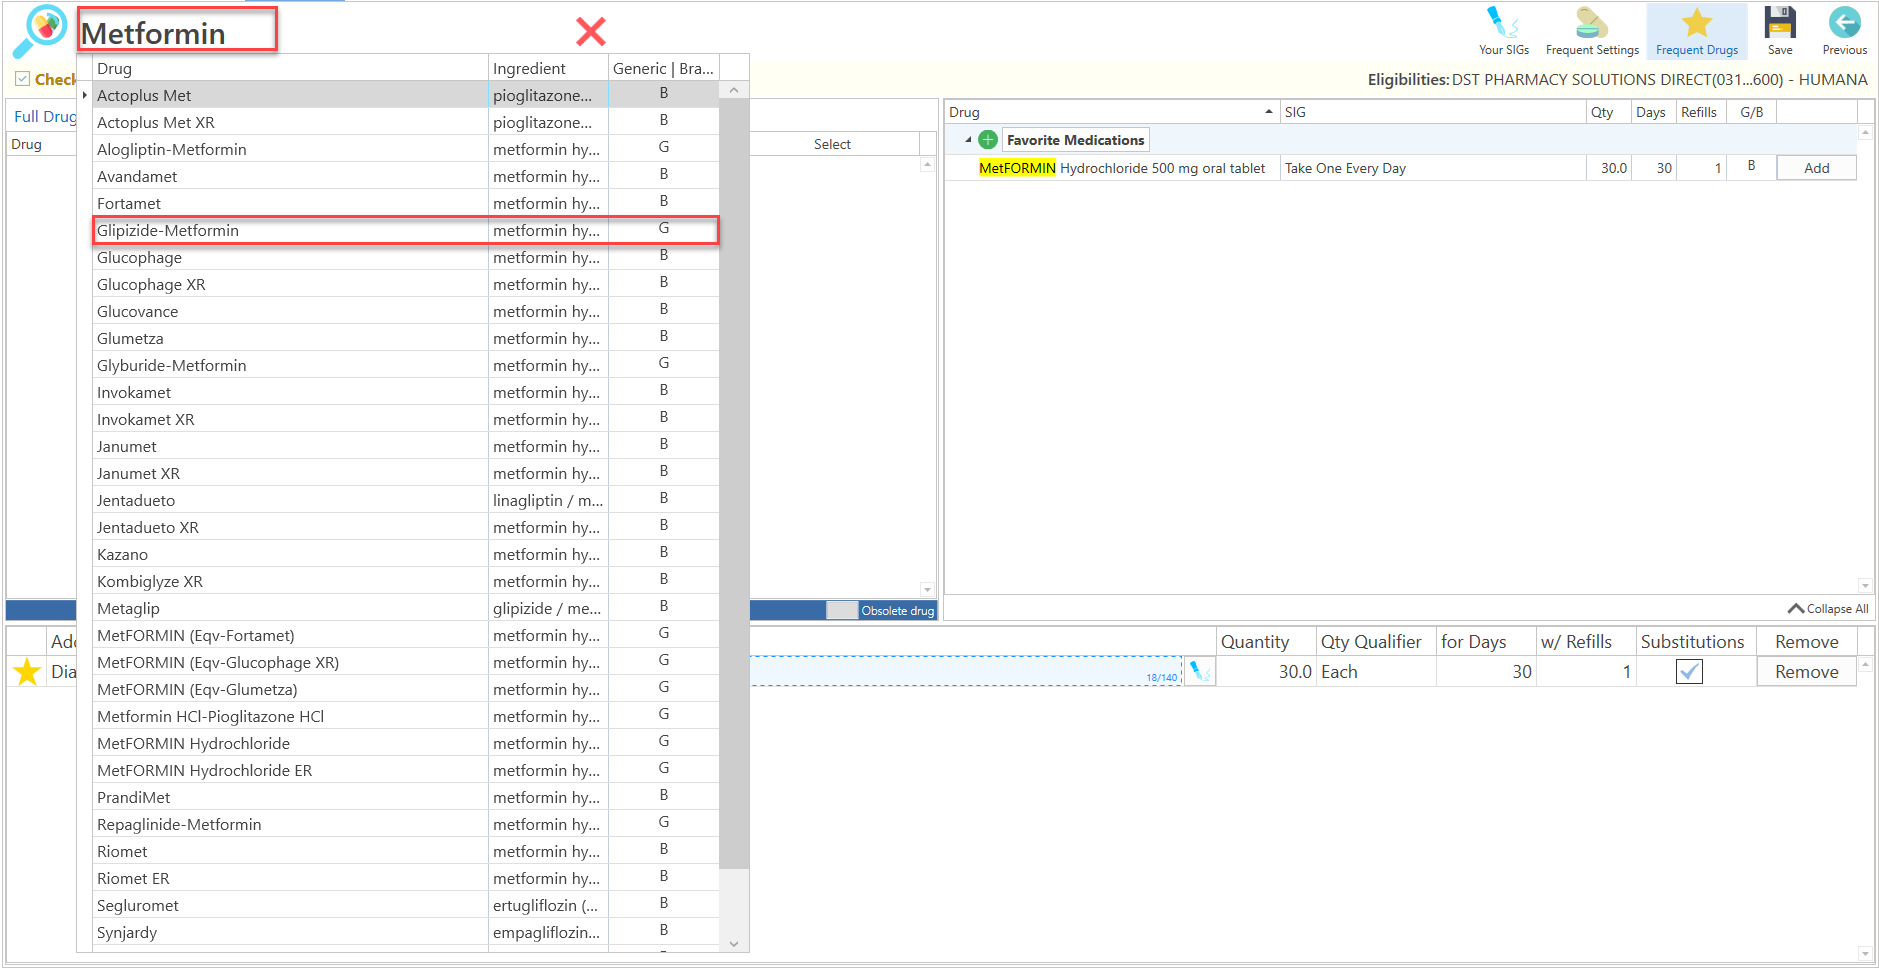Select Alogliptin-Metformin

point(406,149)
